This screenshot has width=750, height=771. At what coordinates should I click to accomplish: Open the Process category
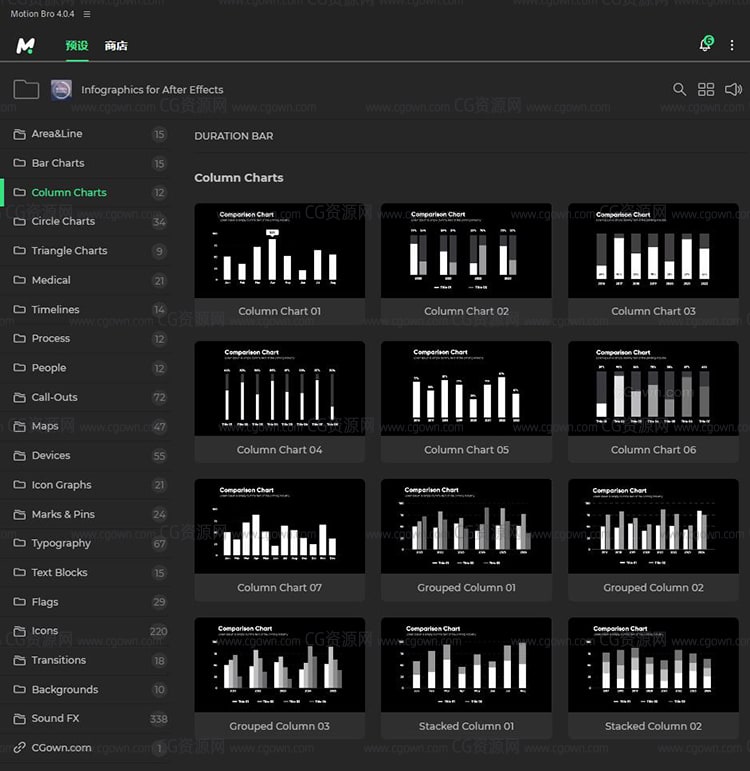click(85, 338)
